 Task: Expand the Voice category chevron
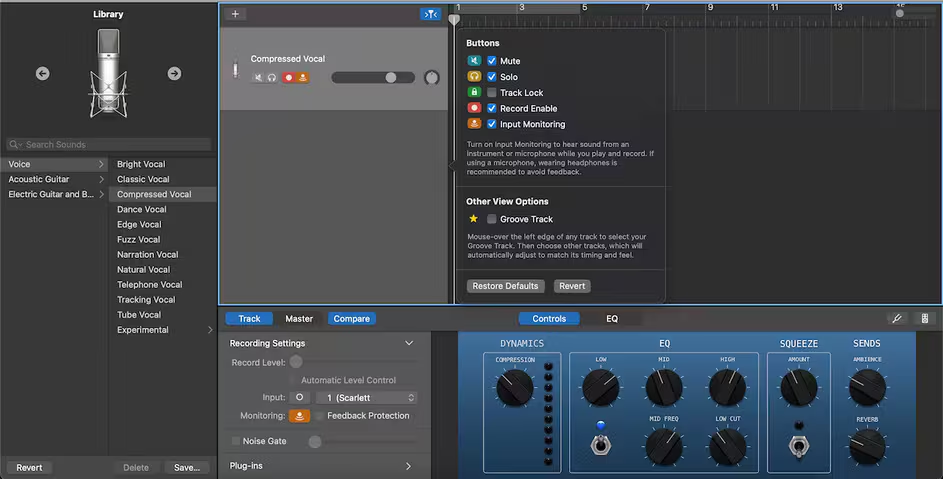[x=101, y=164]
